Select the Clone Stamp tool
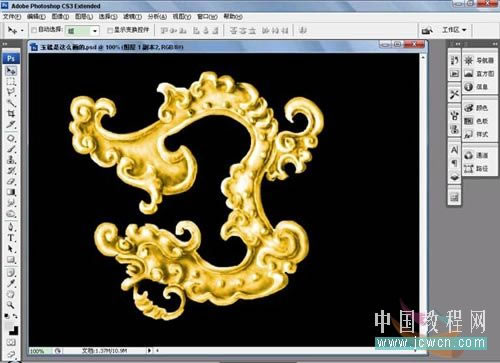Viewport: 500px width, 363px height. [11, 160]
